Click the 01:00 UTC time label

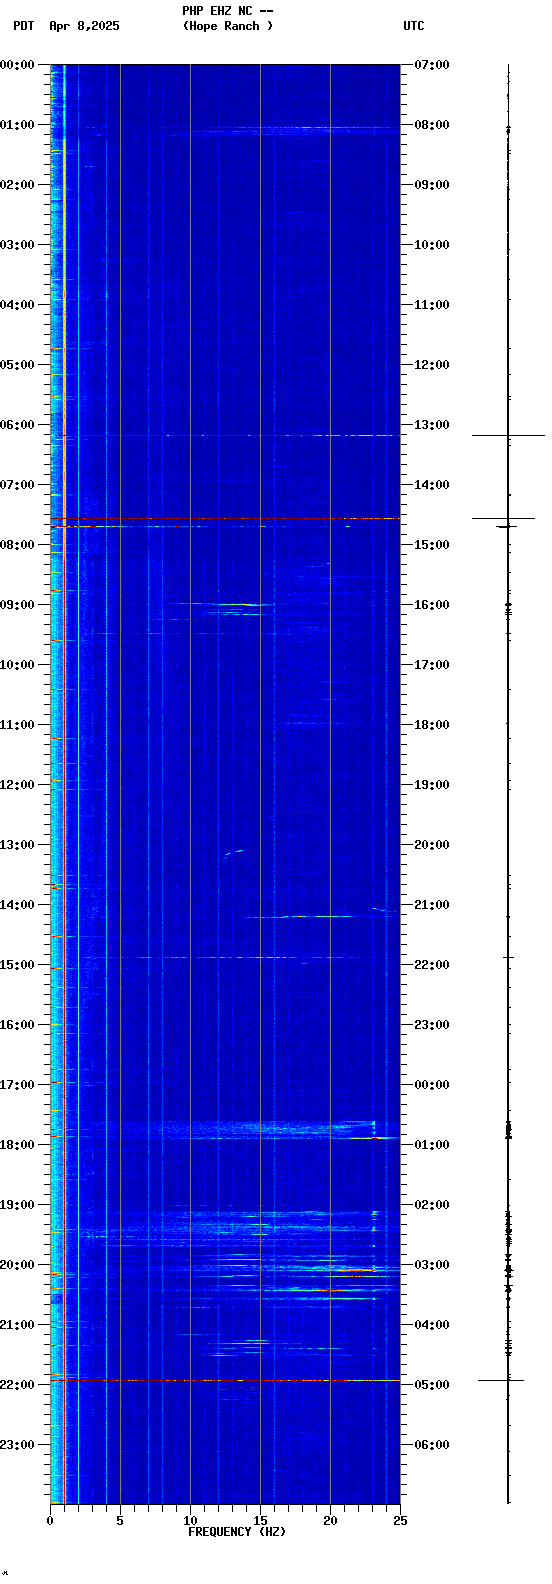point(432,1145)
